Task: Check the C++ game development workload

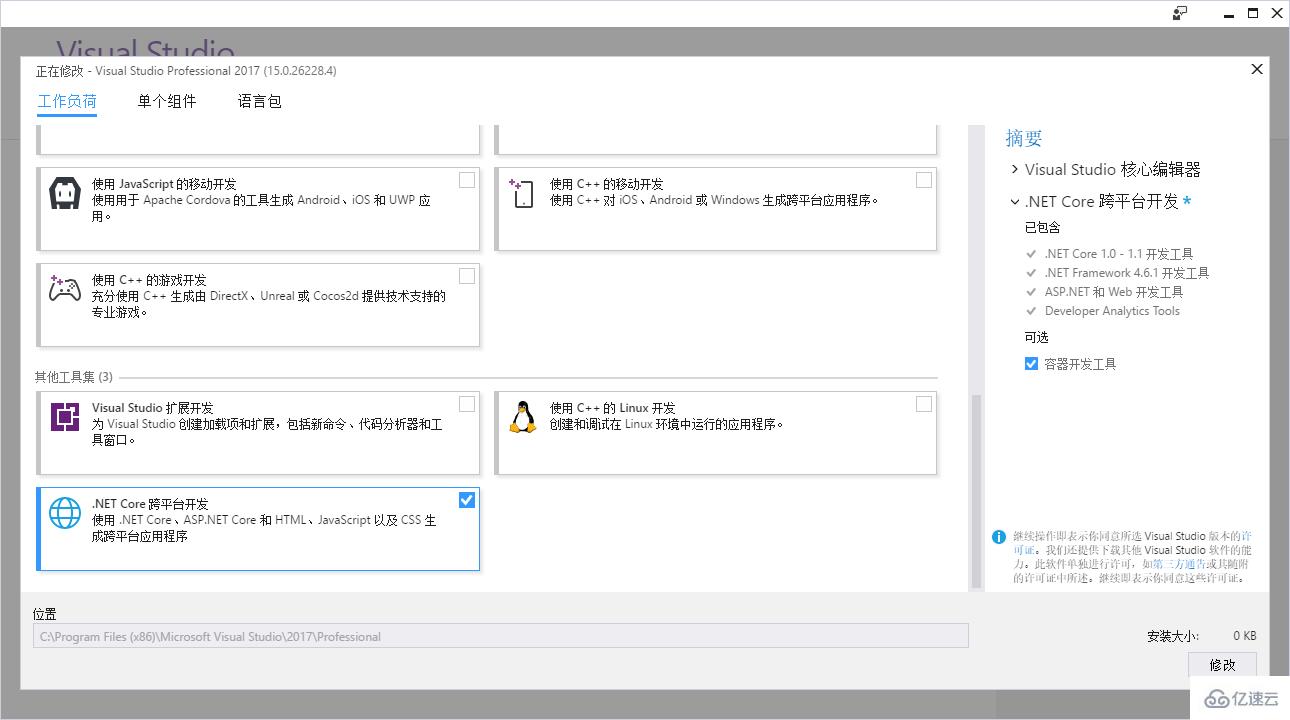Action: point(467,276)
